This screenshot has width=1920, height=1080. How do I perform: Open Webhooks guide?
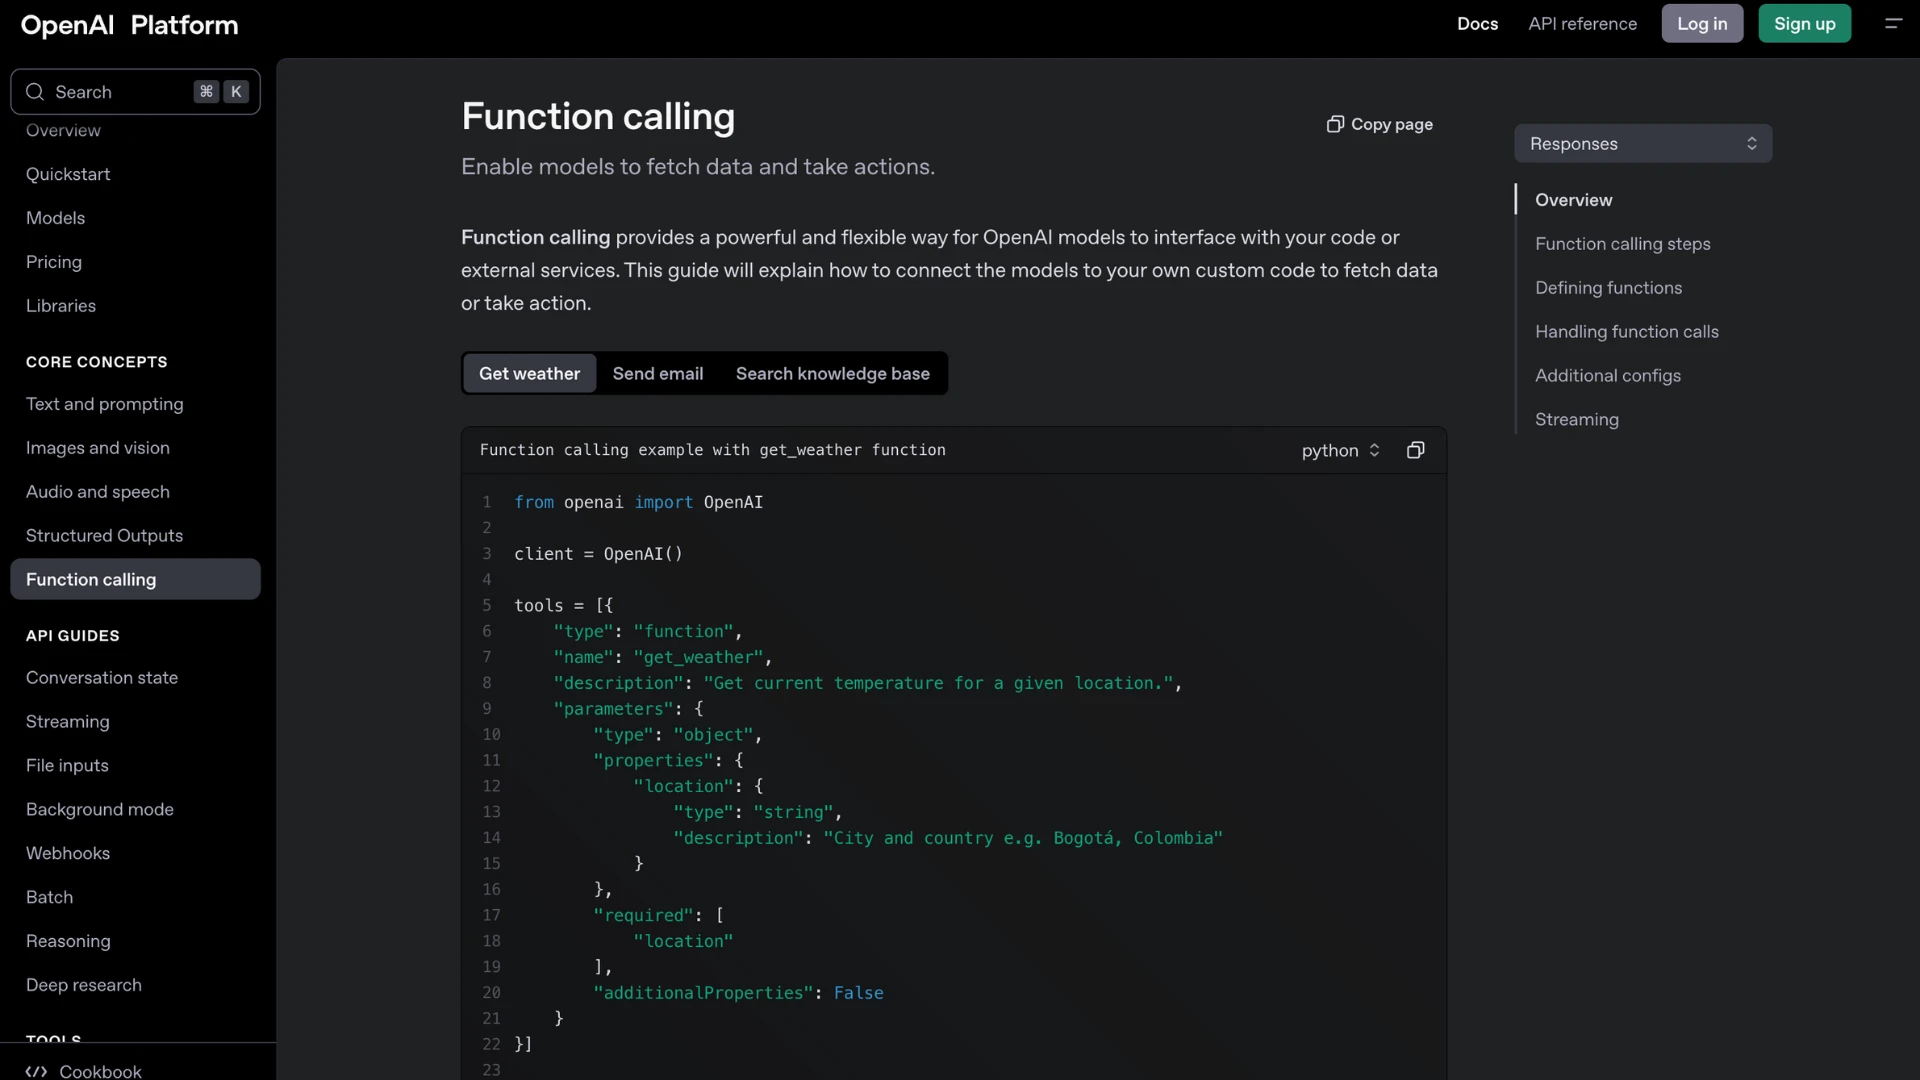coord(67,854)
